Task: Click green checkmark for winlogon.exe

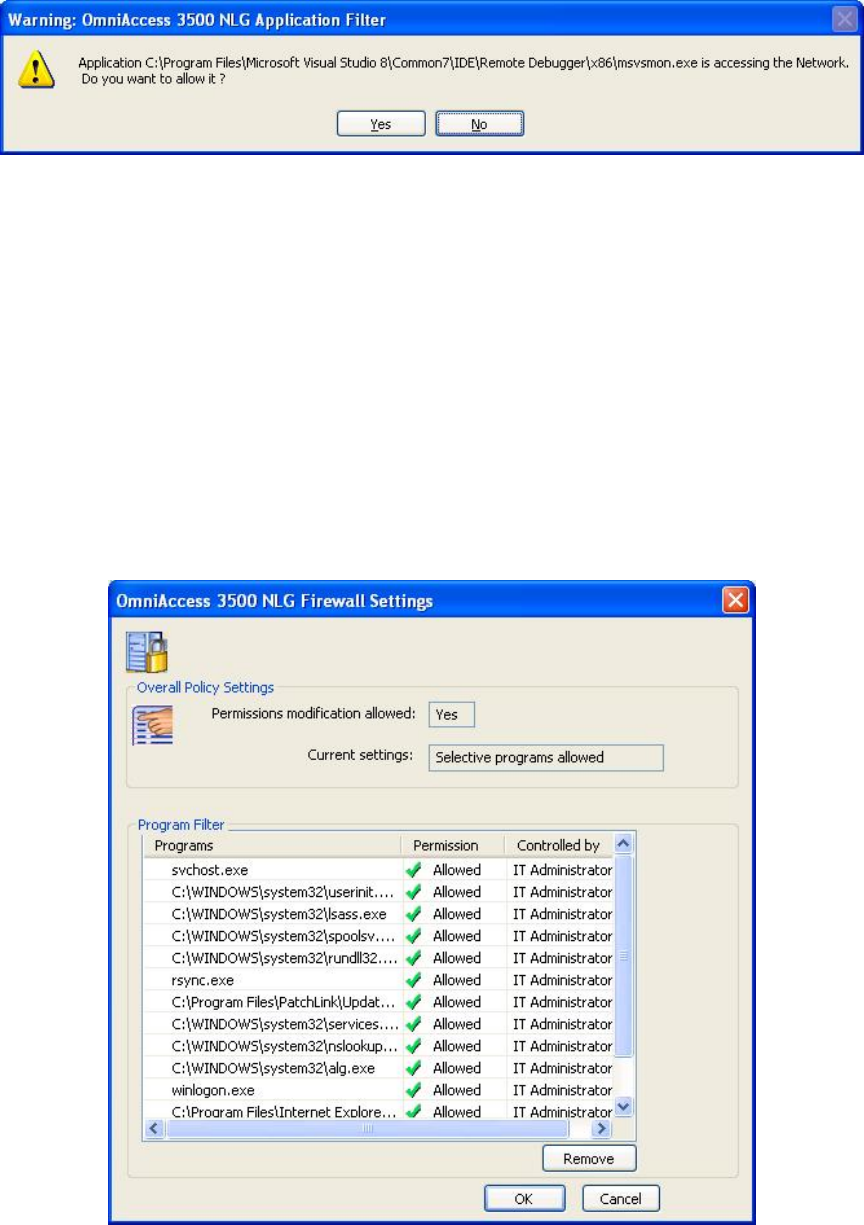Action: click(414, 1090)
